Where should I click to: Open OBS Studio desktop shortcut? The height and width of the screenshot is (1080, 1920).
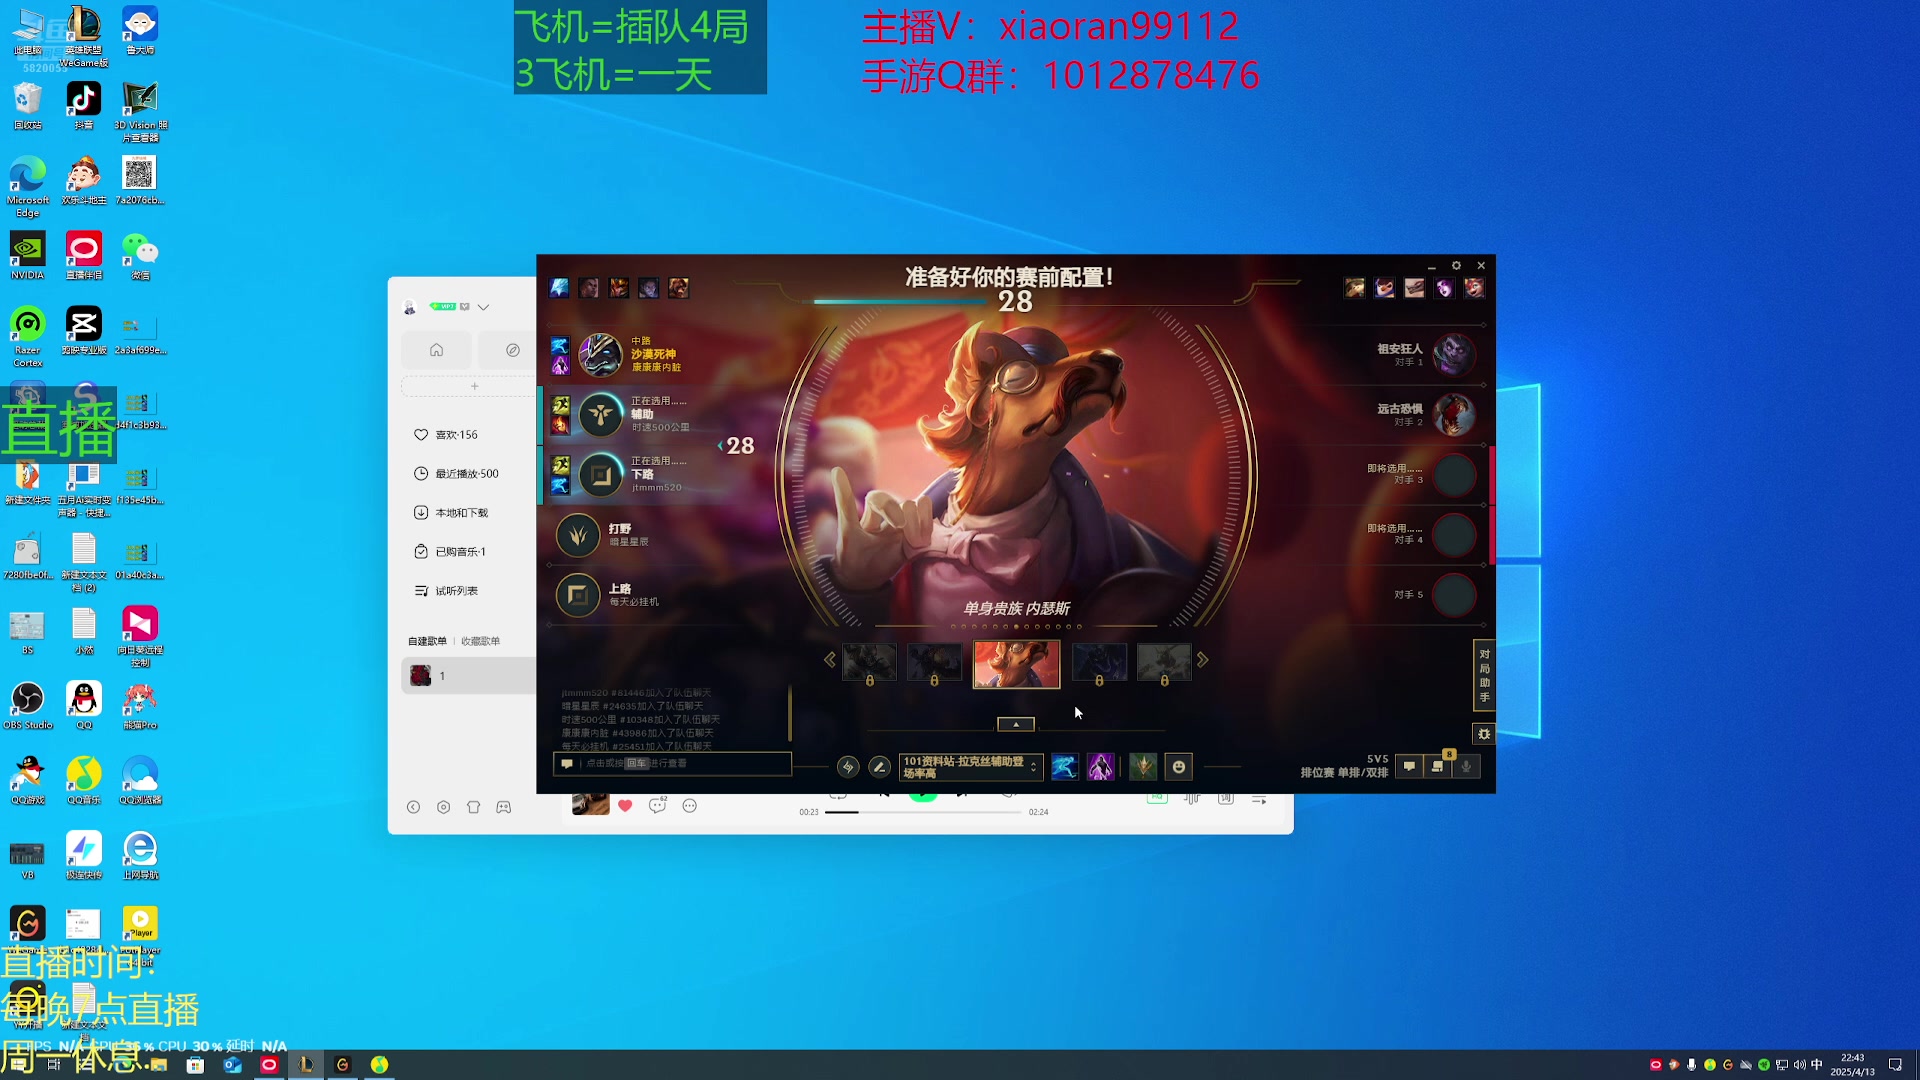[x=28, y=706]
